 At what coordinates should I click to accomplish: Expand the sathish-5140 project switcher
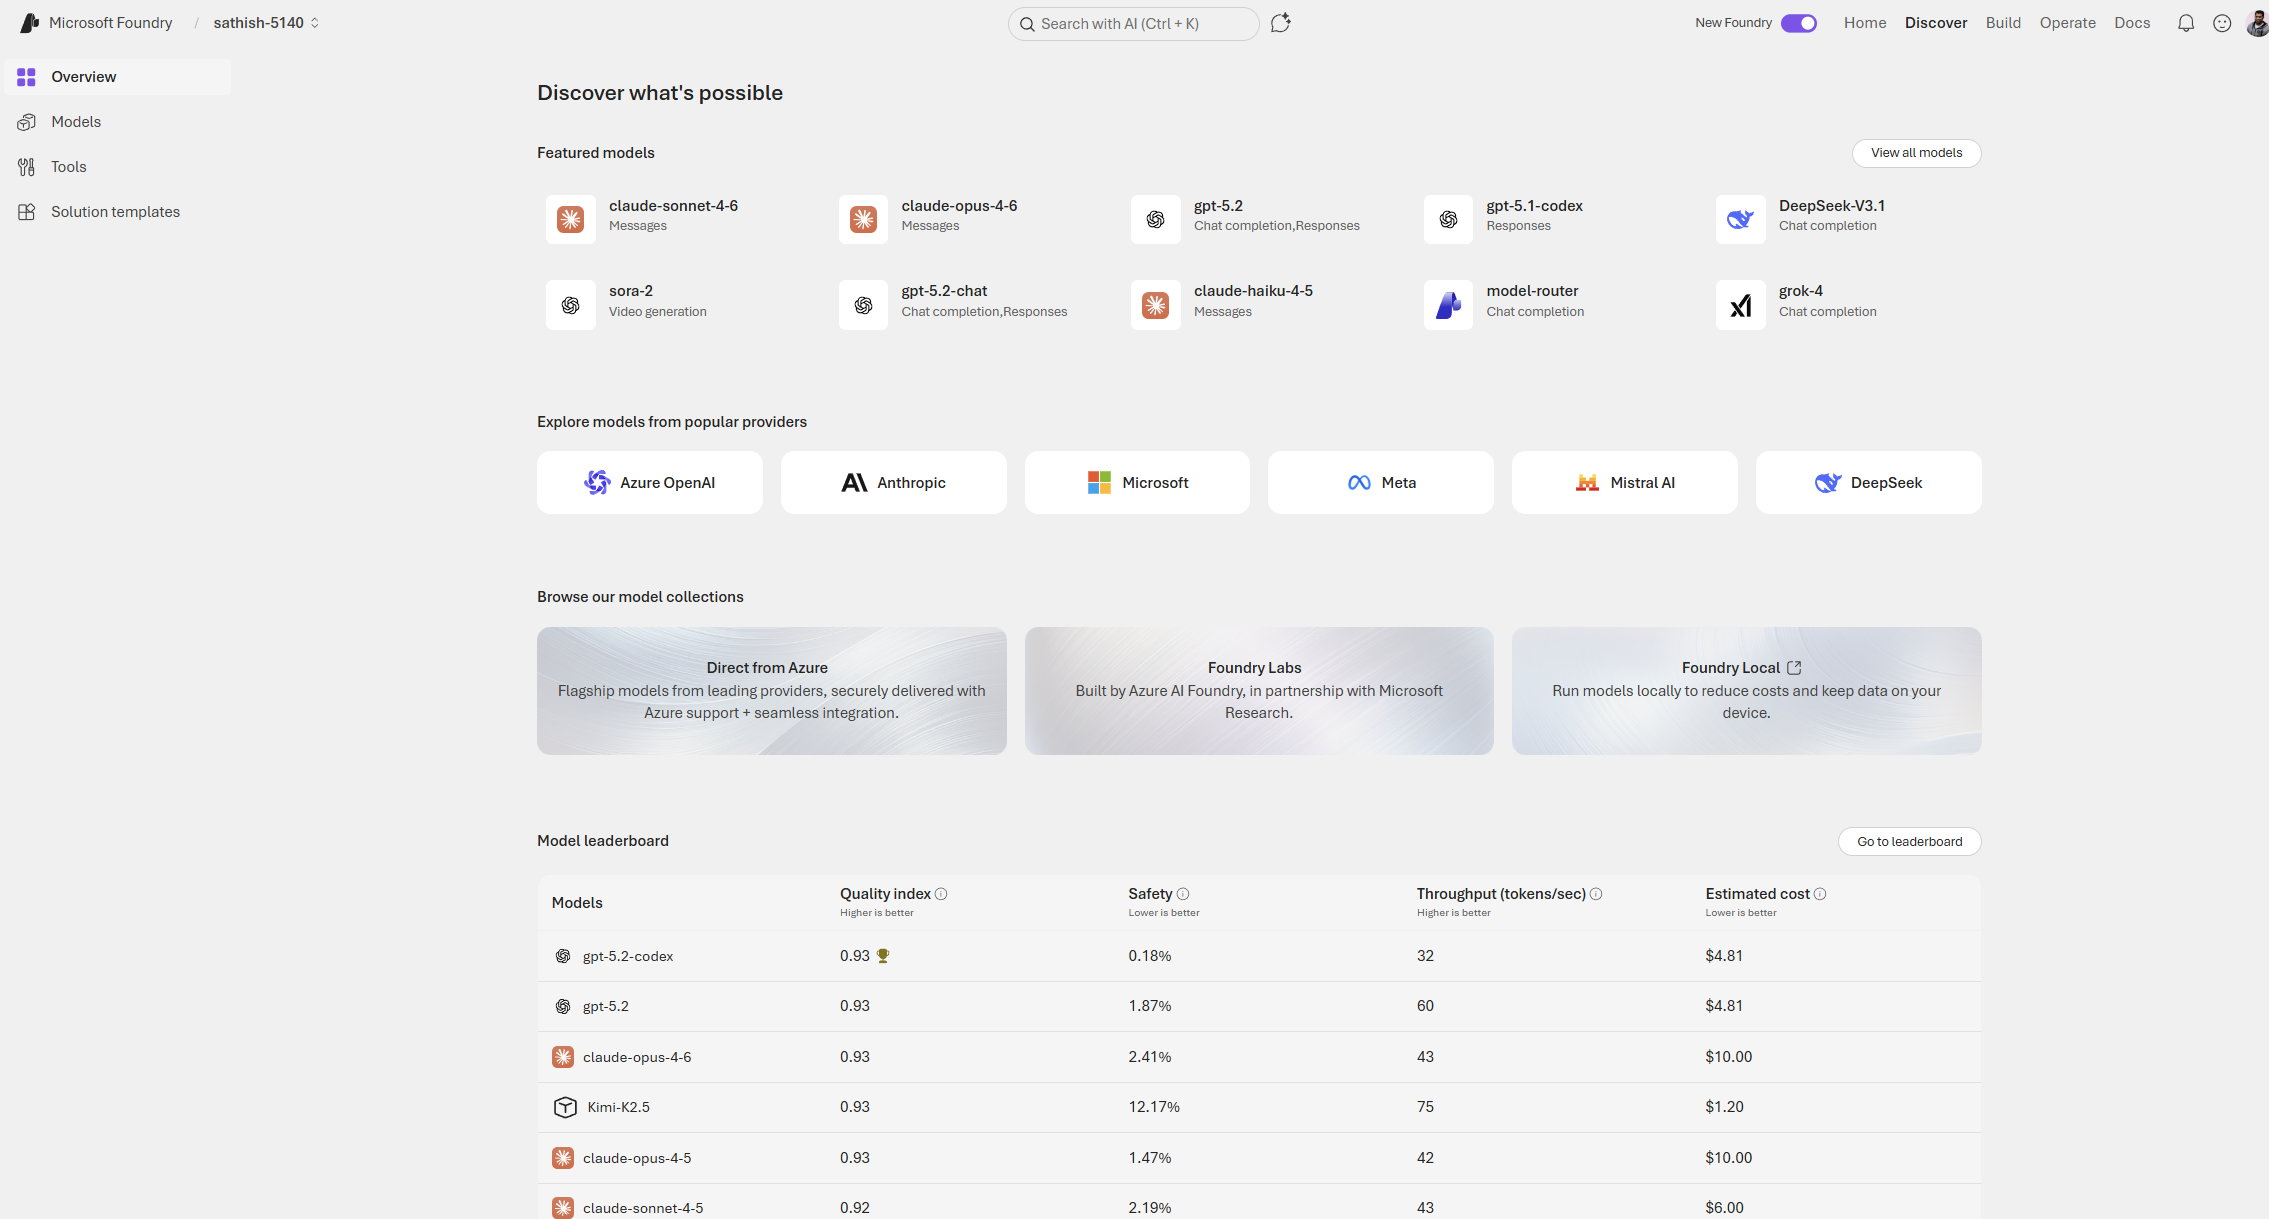pos(266,23)
